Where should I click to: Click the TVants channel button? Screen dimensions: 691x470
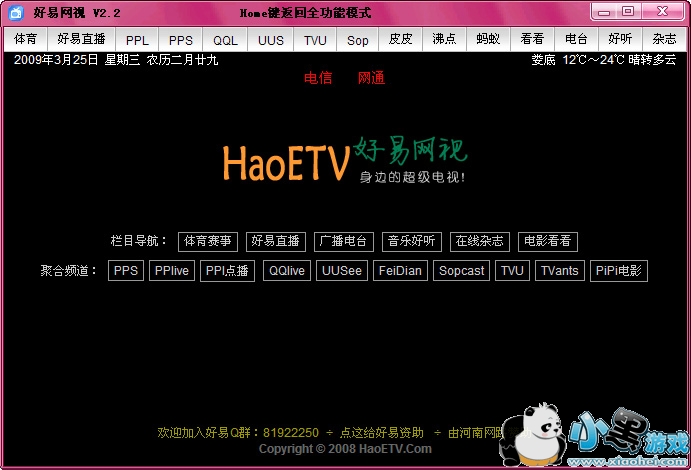pos(560,270)
